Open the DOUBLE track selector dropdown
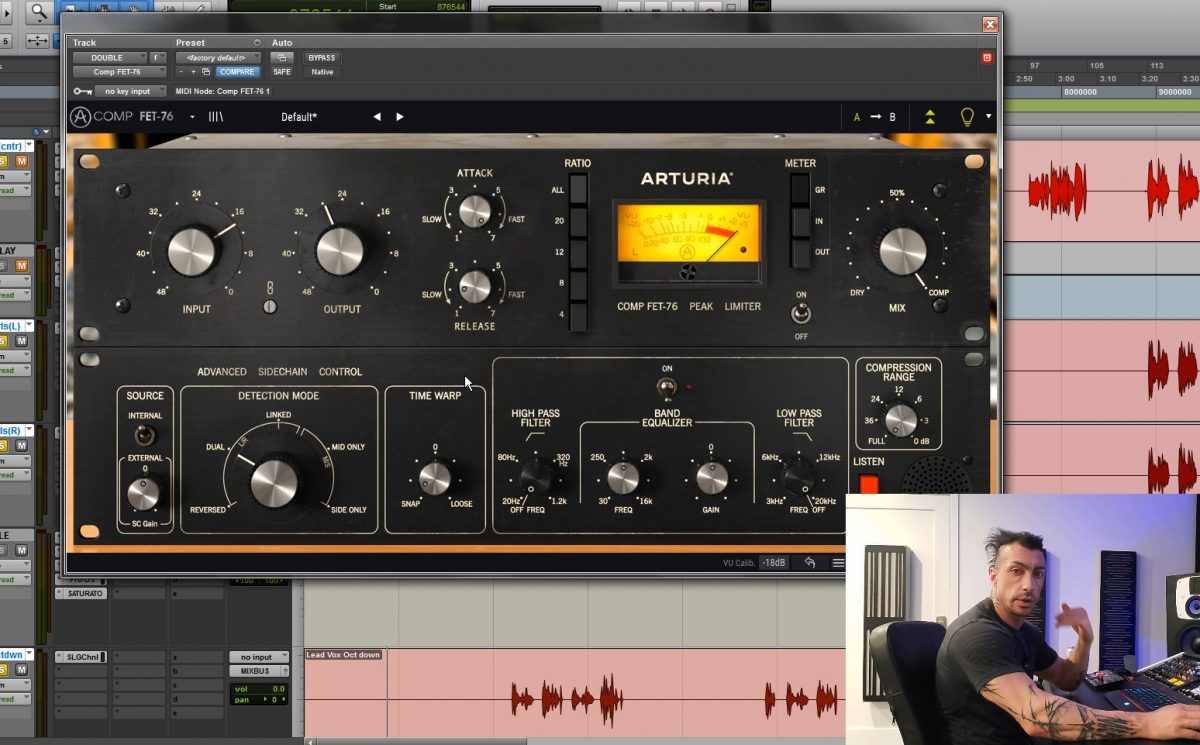Screen dimensions: 1200x745 pos(110,57)
